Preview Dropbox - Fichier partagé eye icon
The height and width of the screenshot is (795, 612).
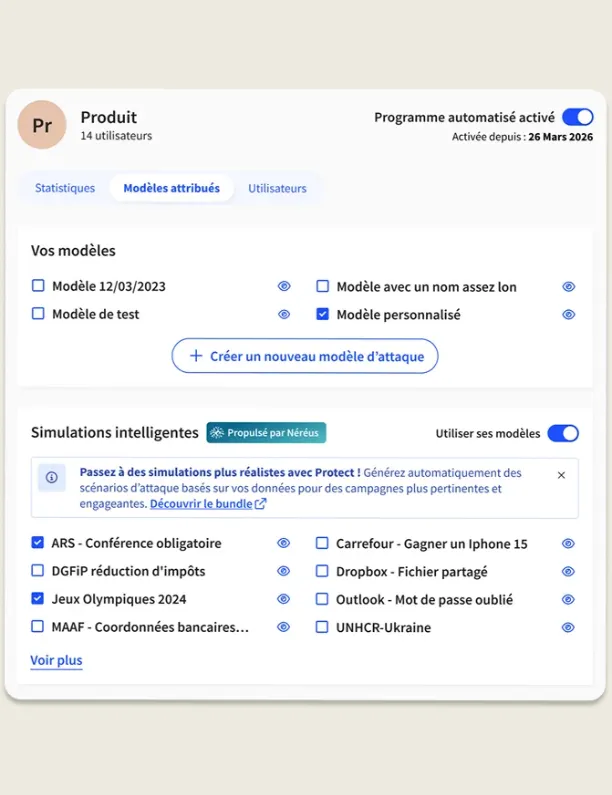[568, 571]
